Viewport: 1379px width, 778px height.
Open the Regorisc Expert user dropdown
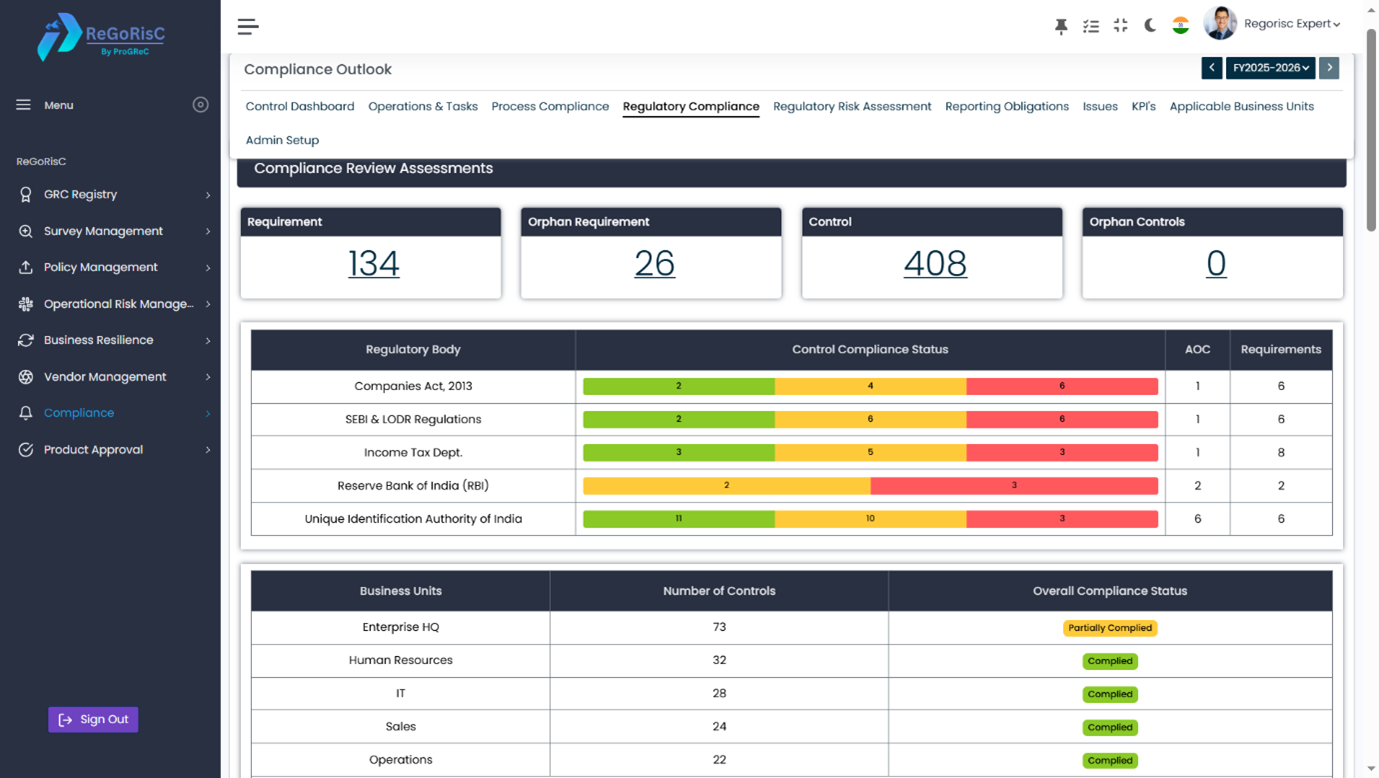1291,24
